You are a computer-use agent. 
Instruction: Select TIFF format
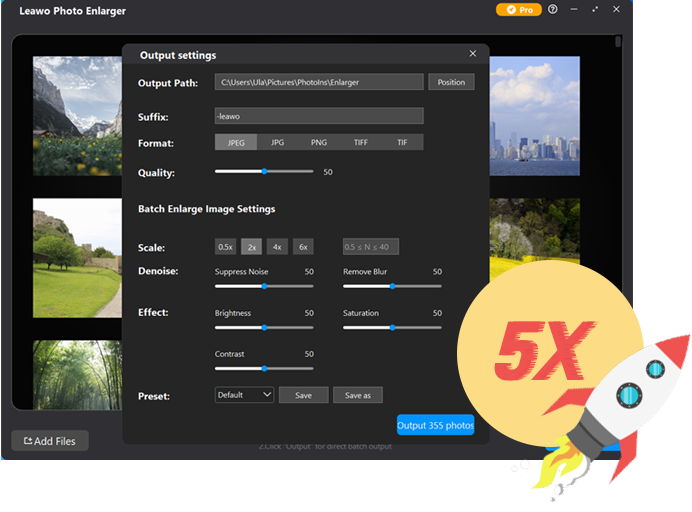361,143
